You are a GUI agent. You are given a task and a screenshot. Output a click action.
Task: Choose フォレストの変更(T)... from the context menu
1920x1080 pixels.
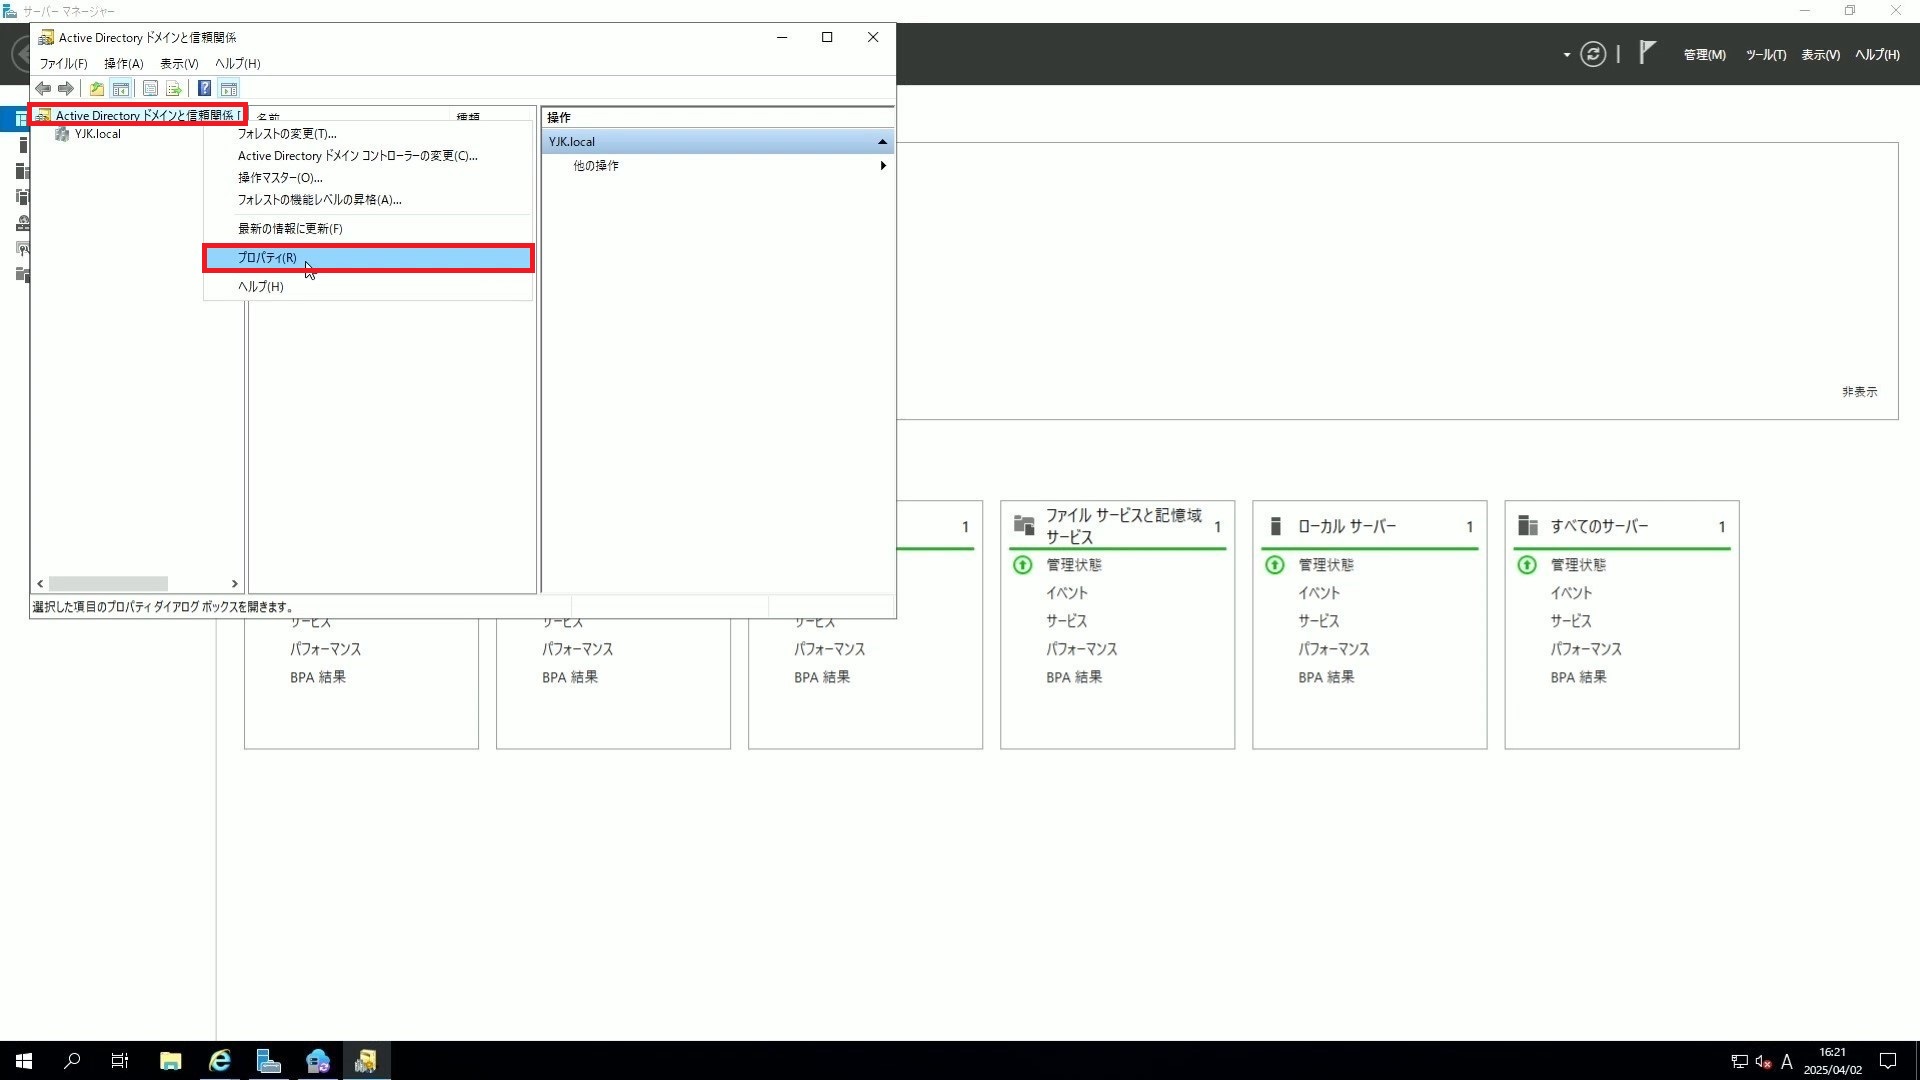point(368,133)
